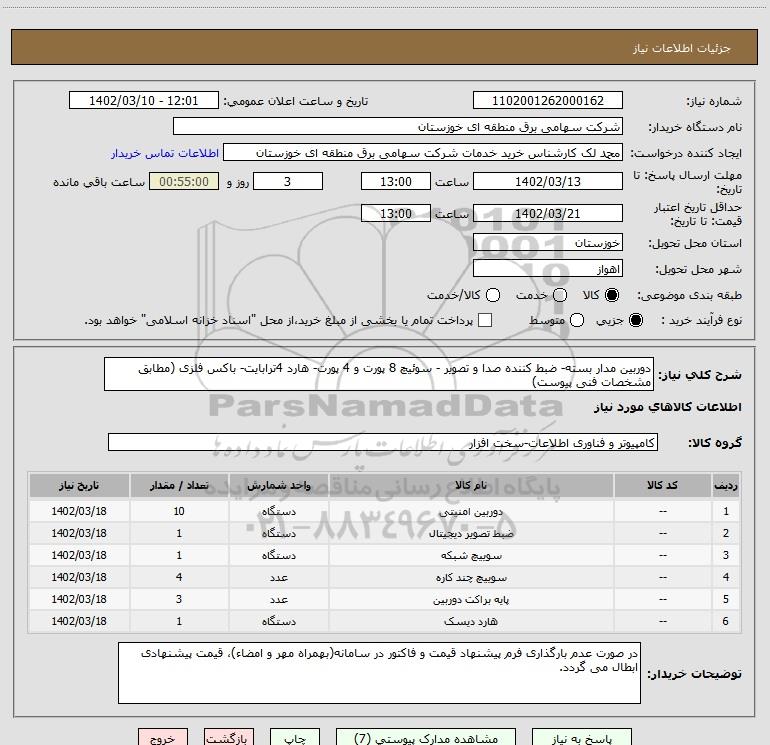Viewport: 770px width, 745px height.
Task: Click the گروه کالا field
Action: point(383,442)
